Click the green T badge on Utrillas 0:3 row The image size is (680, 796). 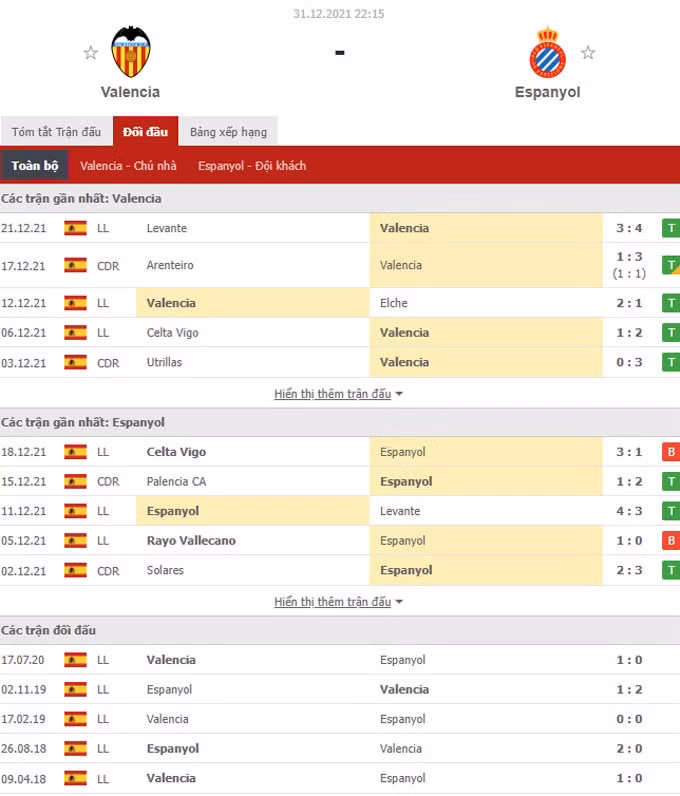(x=671, y=362)
